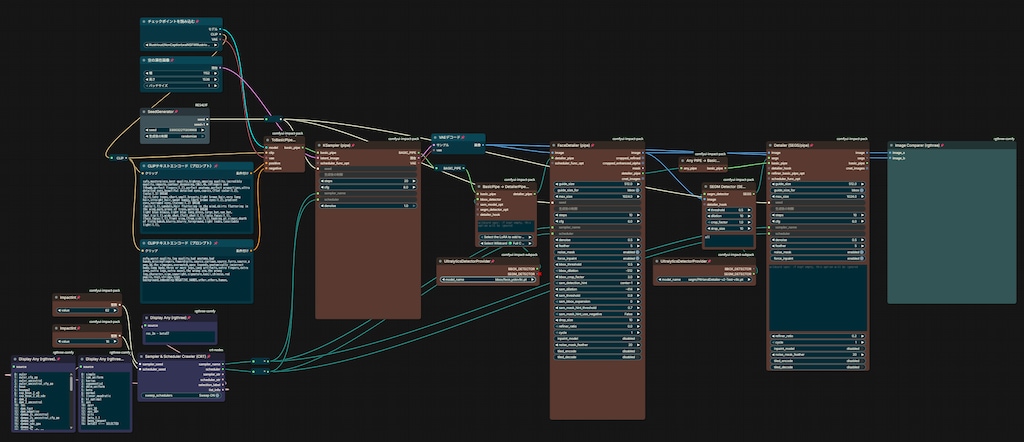Click the pin icon on the Detailer (SEGS/pipe) title
The image size is (1024, 442).
pyautogui.click(x=813, y=145)
